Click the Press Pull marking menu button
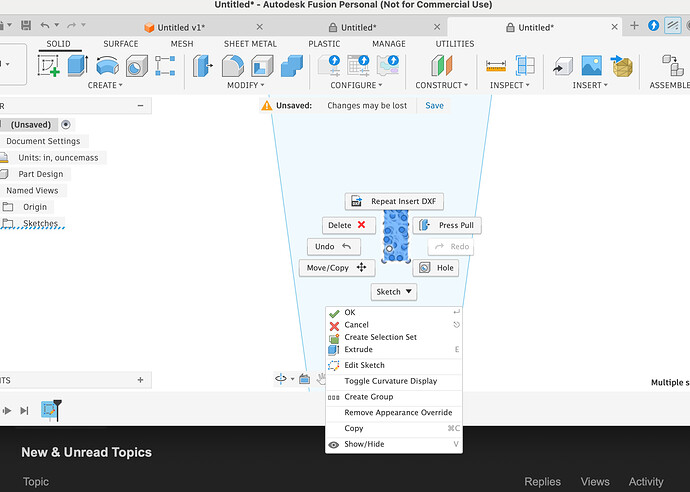This screenshot has height=492, width=690. [447, 225]
